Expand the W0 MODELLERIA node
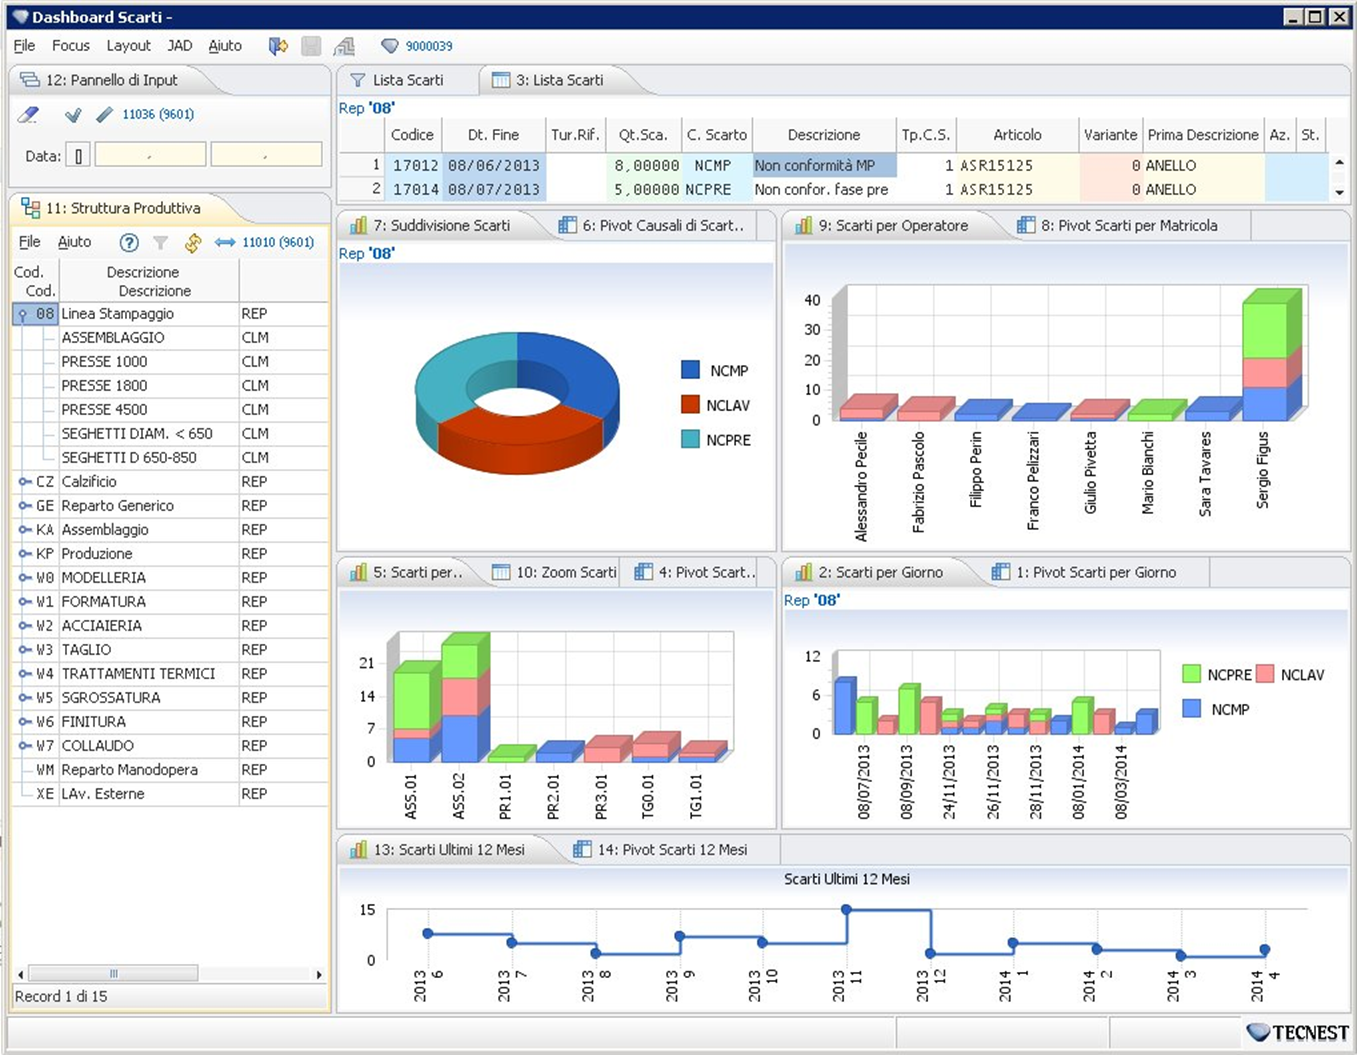The image size is (1357, 1055). [24, 578]
